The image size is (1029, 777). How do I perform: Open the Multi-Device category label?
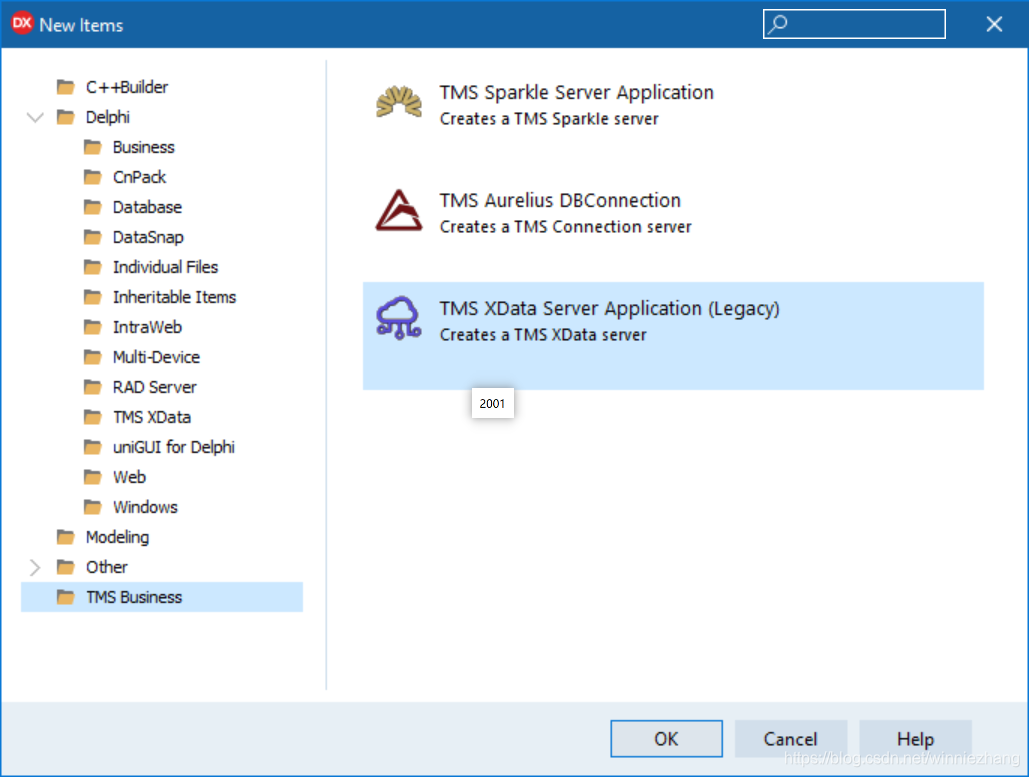[x=156, y=357]
